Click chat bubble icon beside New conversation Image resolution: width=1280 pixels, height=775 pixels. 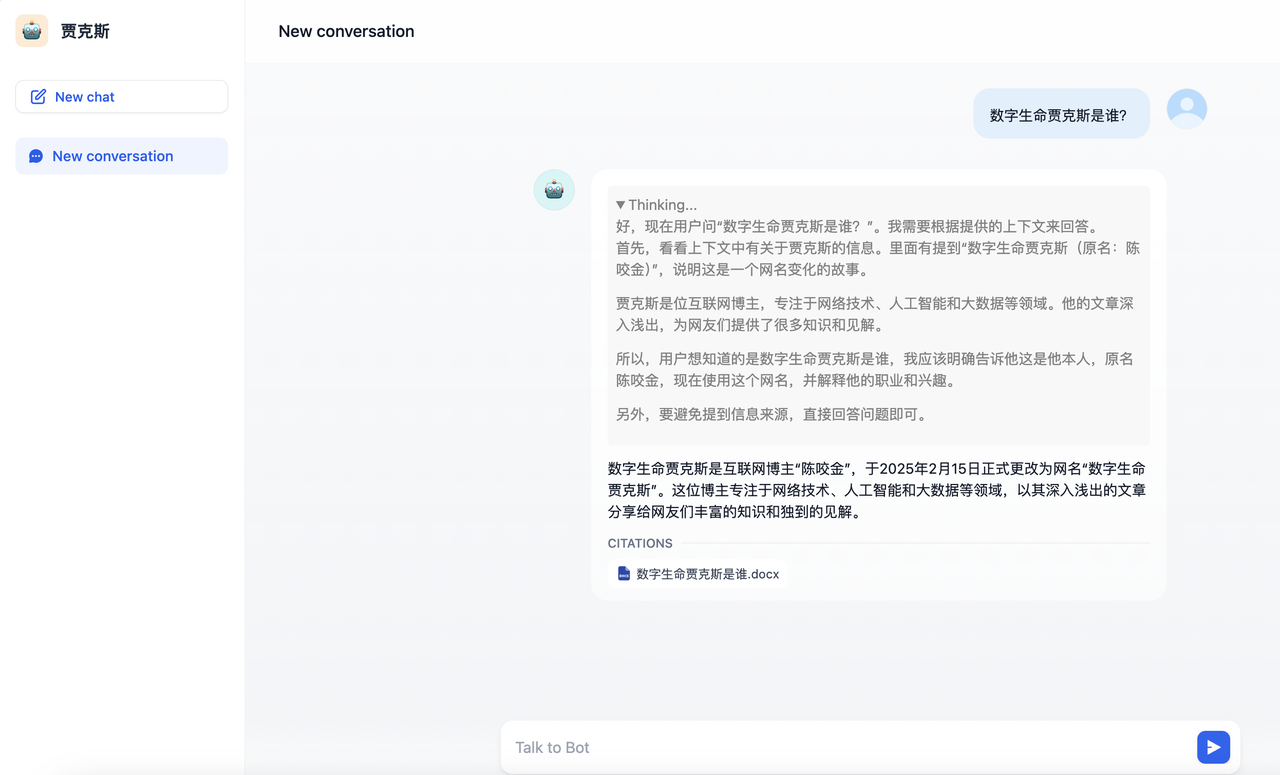pos(36,156)
